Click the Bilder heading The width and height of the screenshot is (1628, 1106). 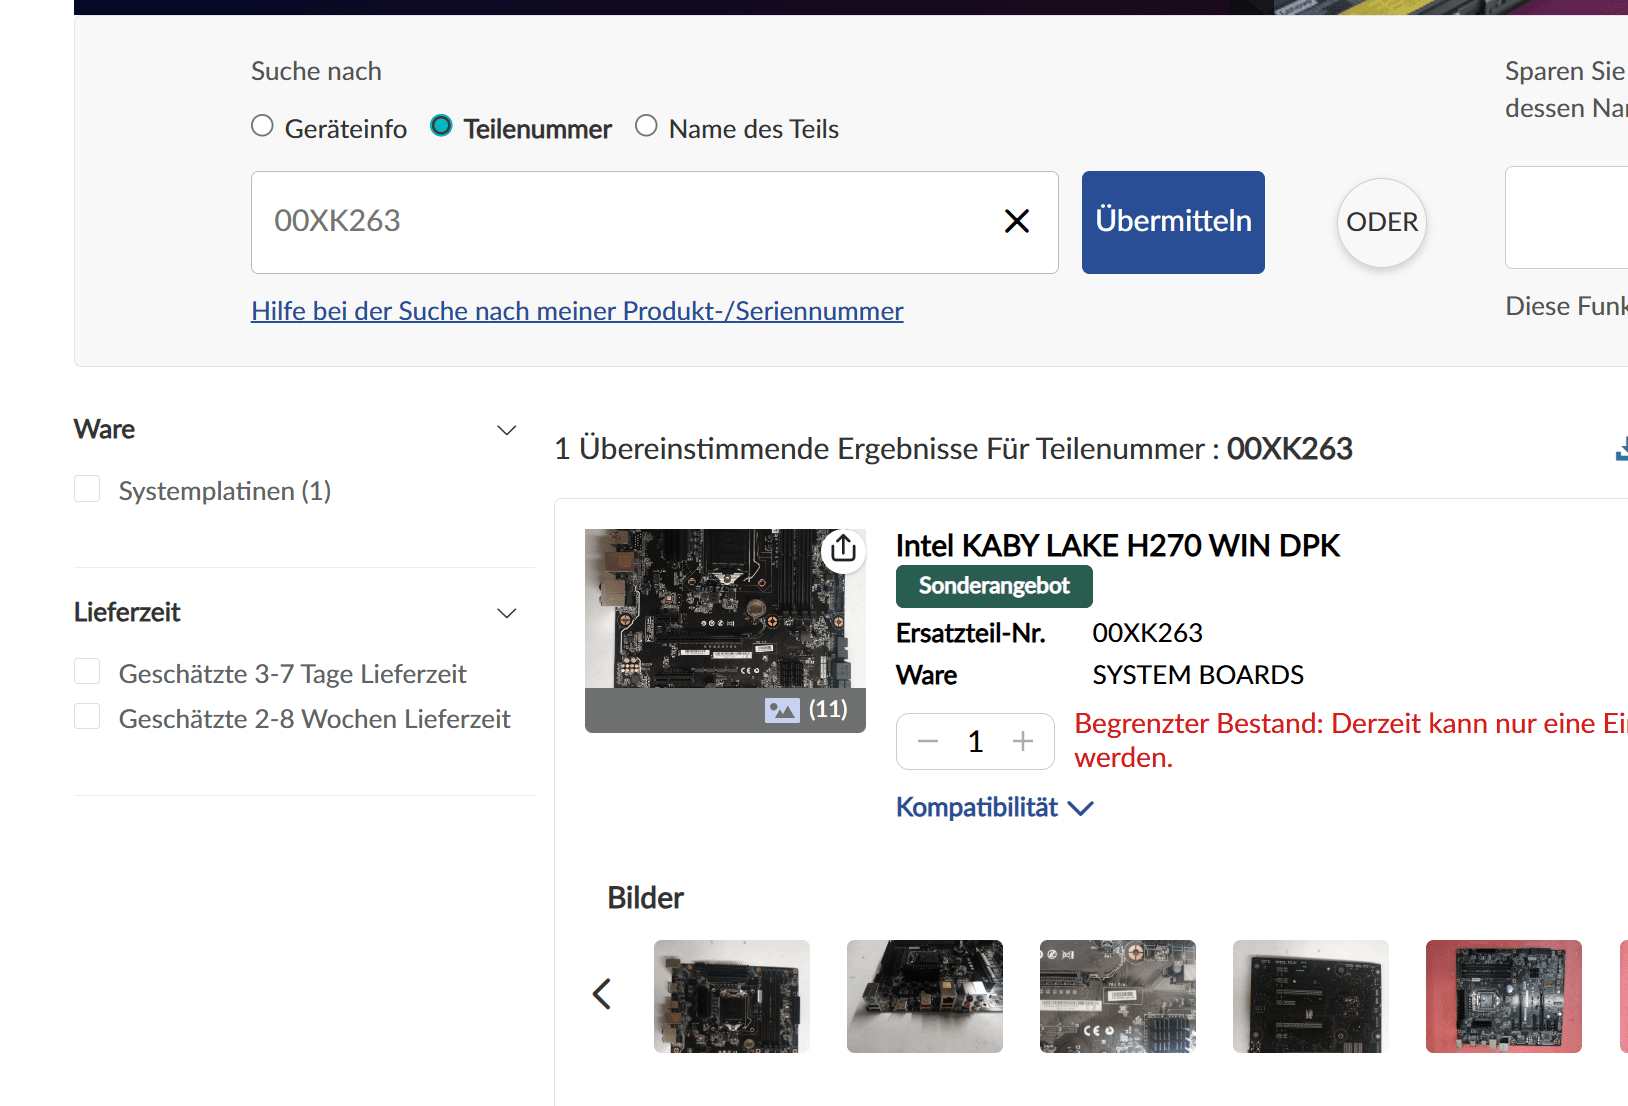click(x=645, y=898)
